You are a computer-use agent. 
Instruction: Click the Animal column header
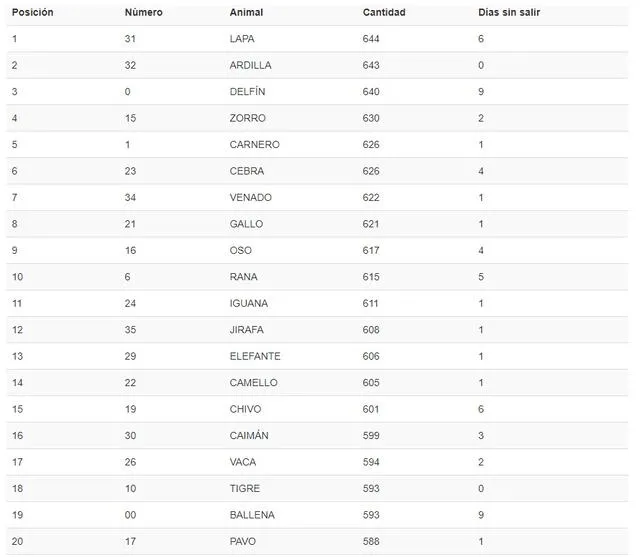pyautogui.click(x=246, y=13)
